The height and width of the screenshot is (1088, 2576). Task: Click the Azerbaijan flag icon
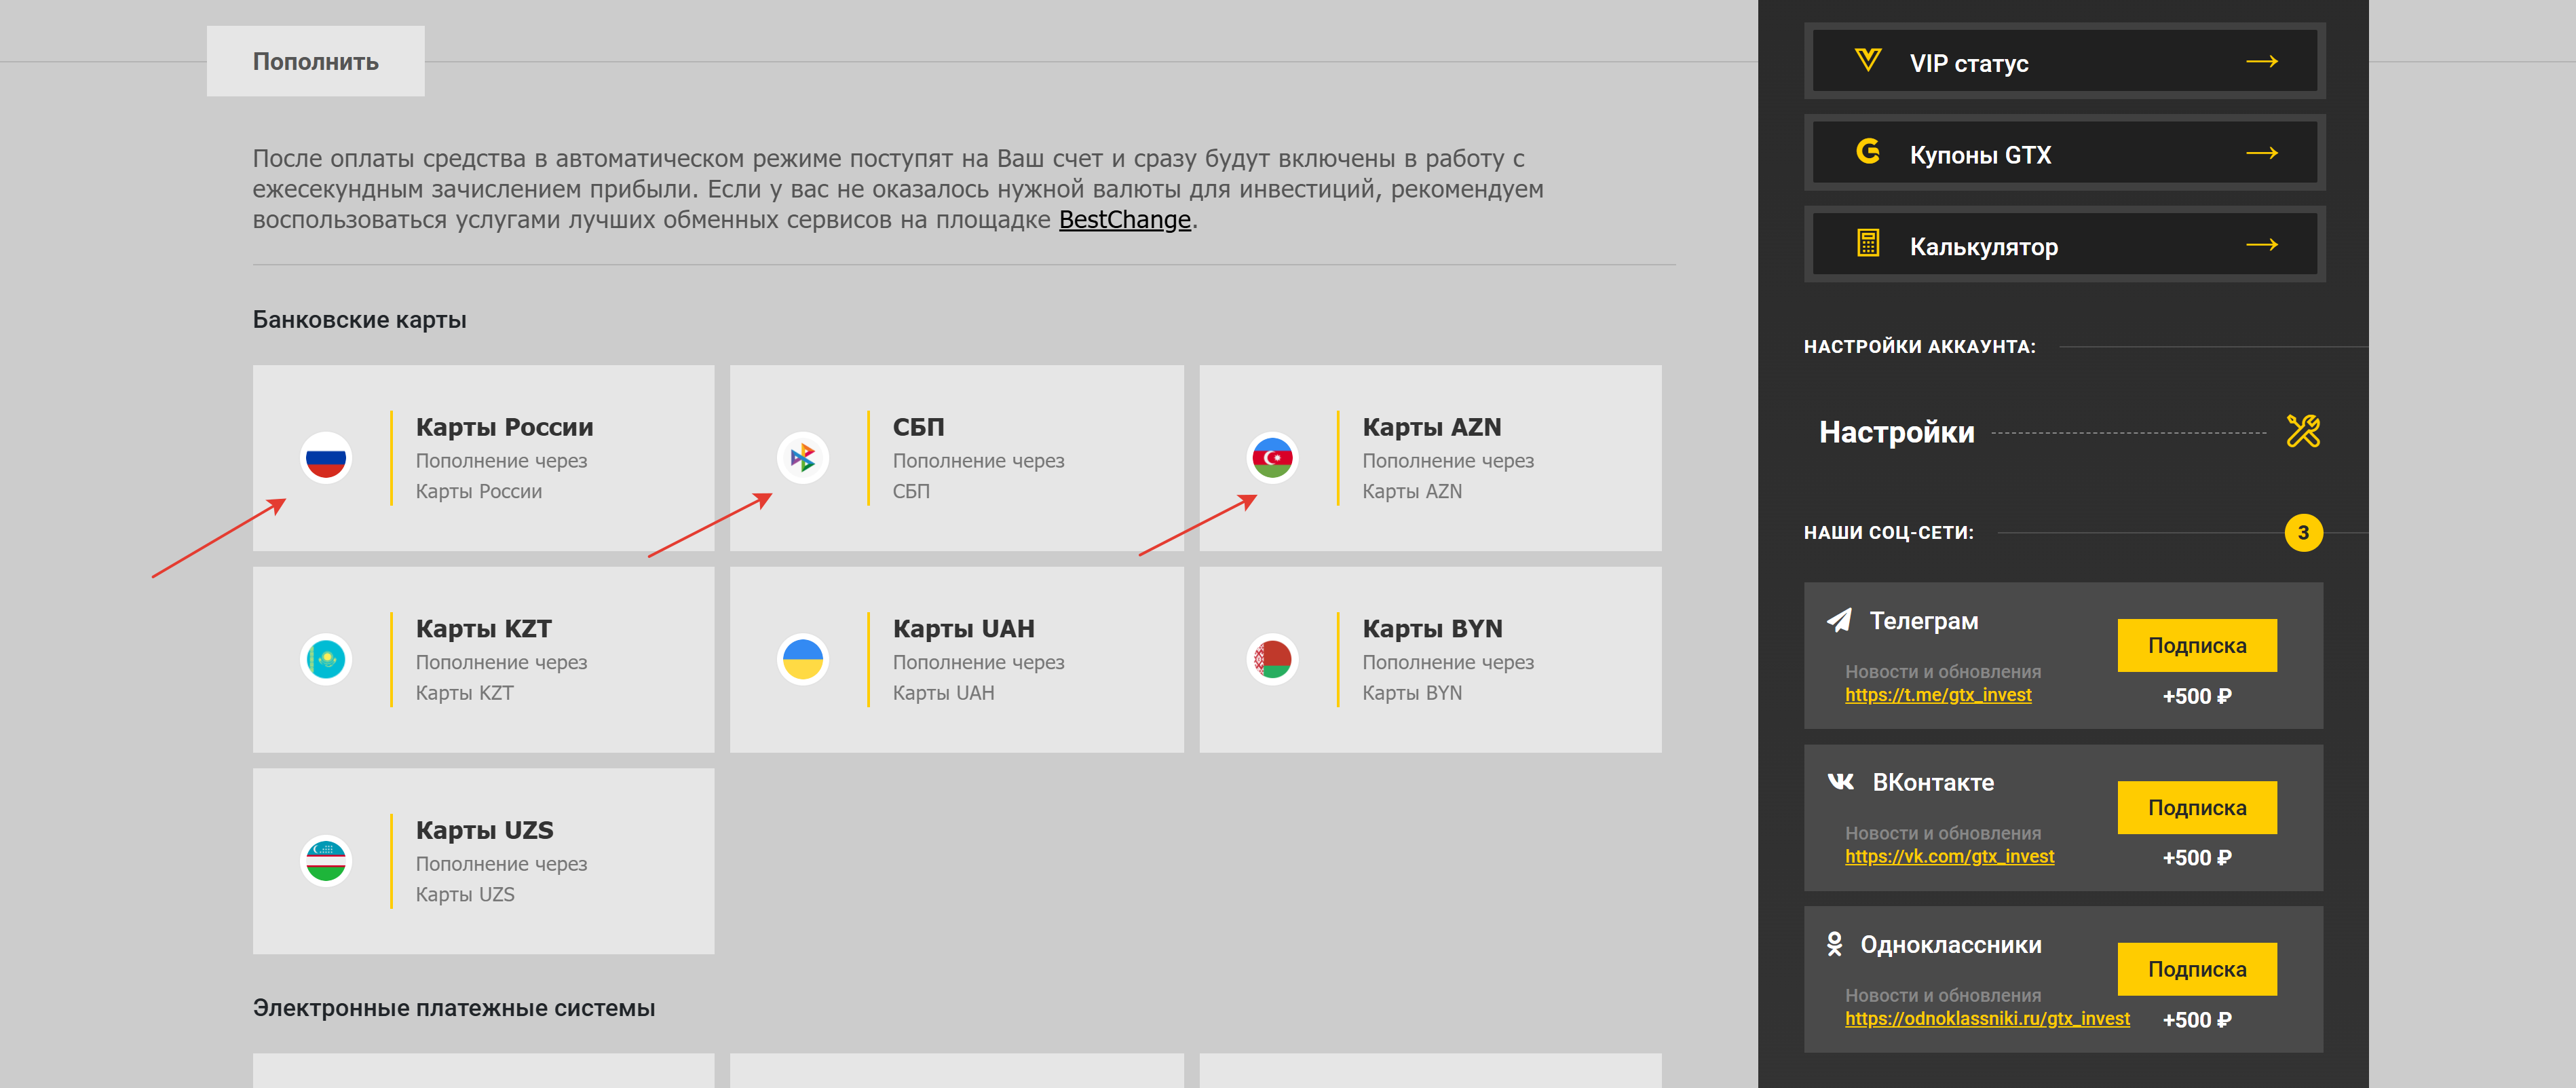click(1272, 458)
